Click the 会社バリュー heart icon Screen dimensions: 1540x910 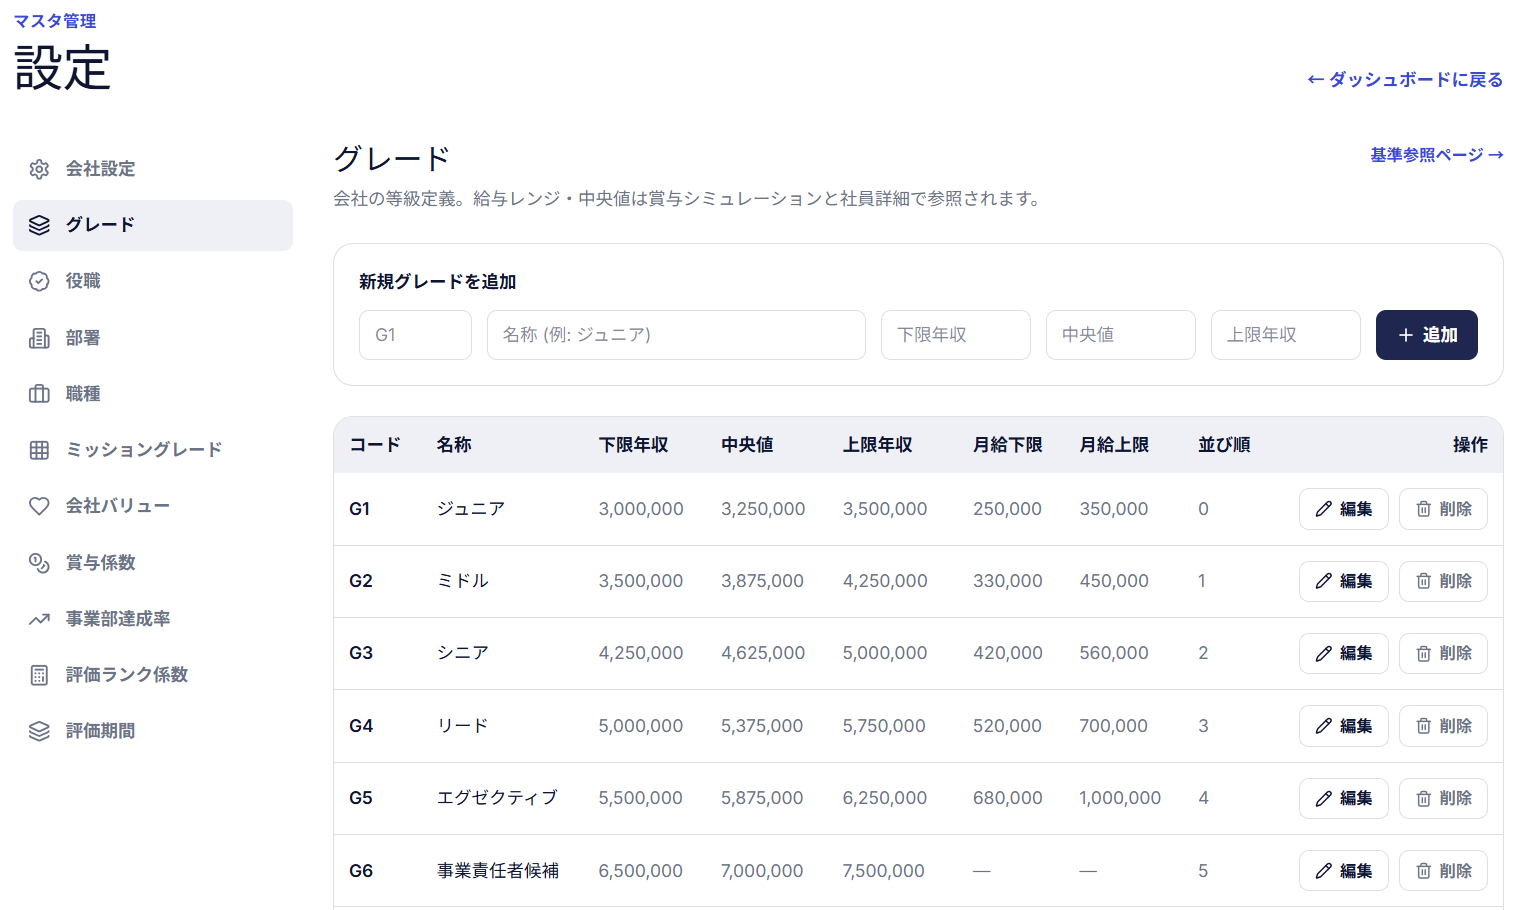pyautogui.click(x=39, y=506)
